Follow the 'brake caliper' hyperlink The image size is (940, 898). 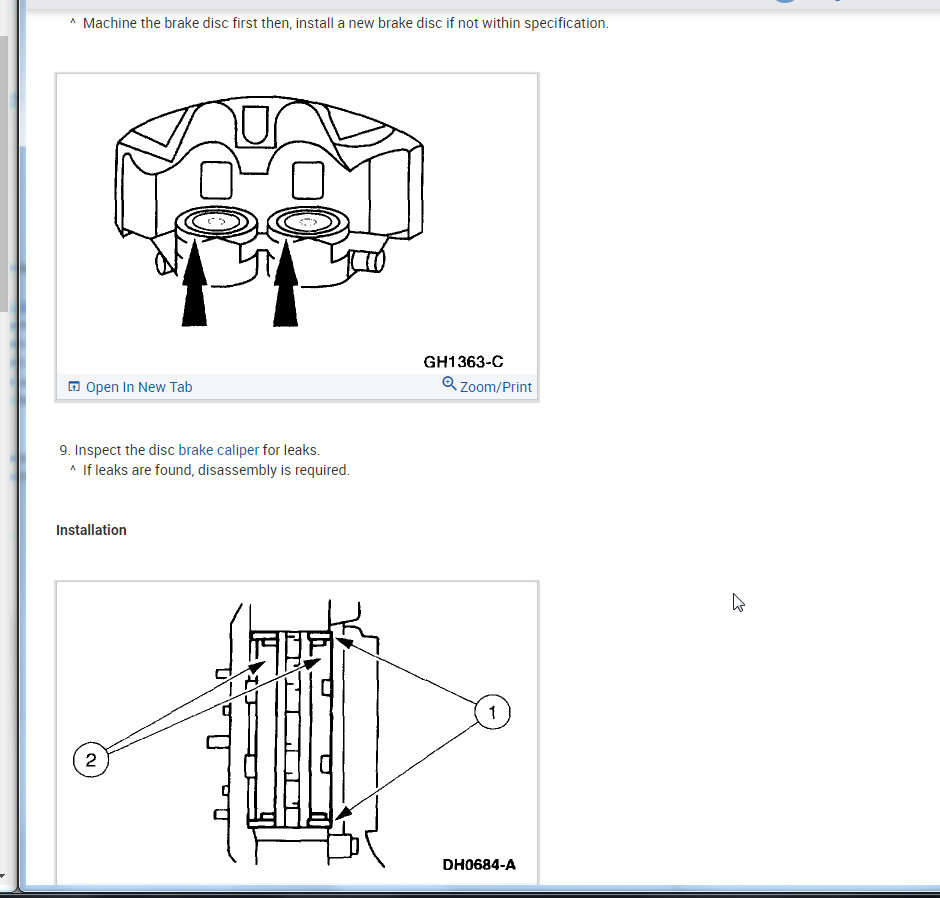click(218, 450)
